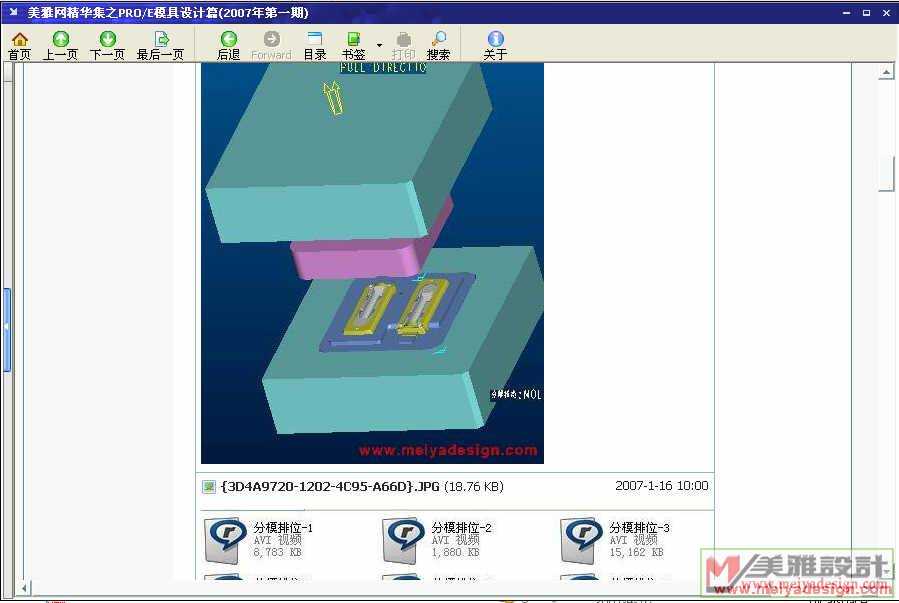
Task: Click the horizontal scrollbar left arrow
Action: click(24, 588)
